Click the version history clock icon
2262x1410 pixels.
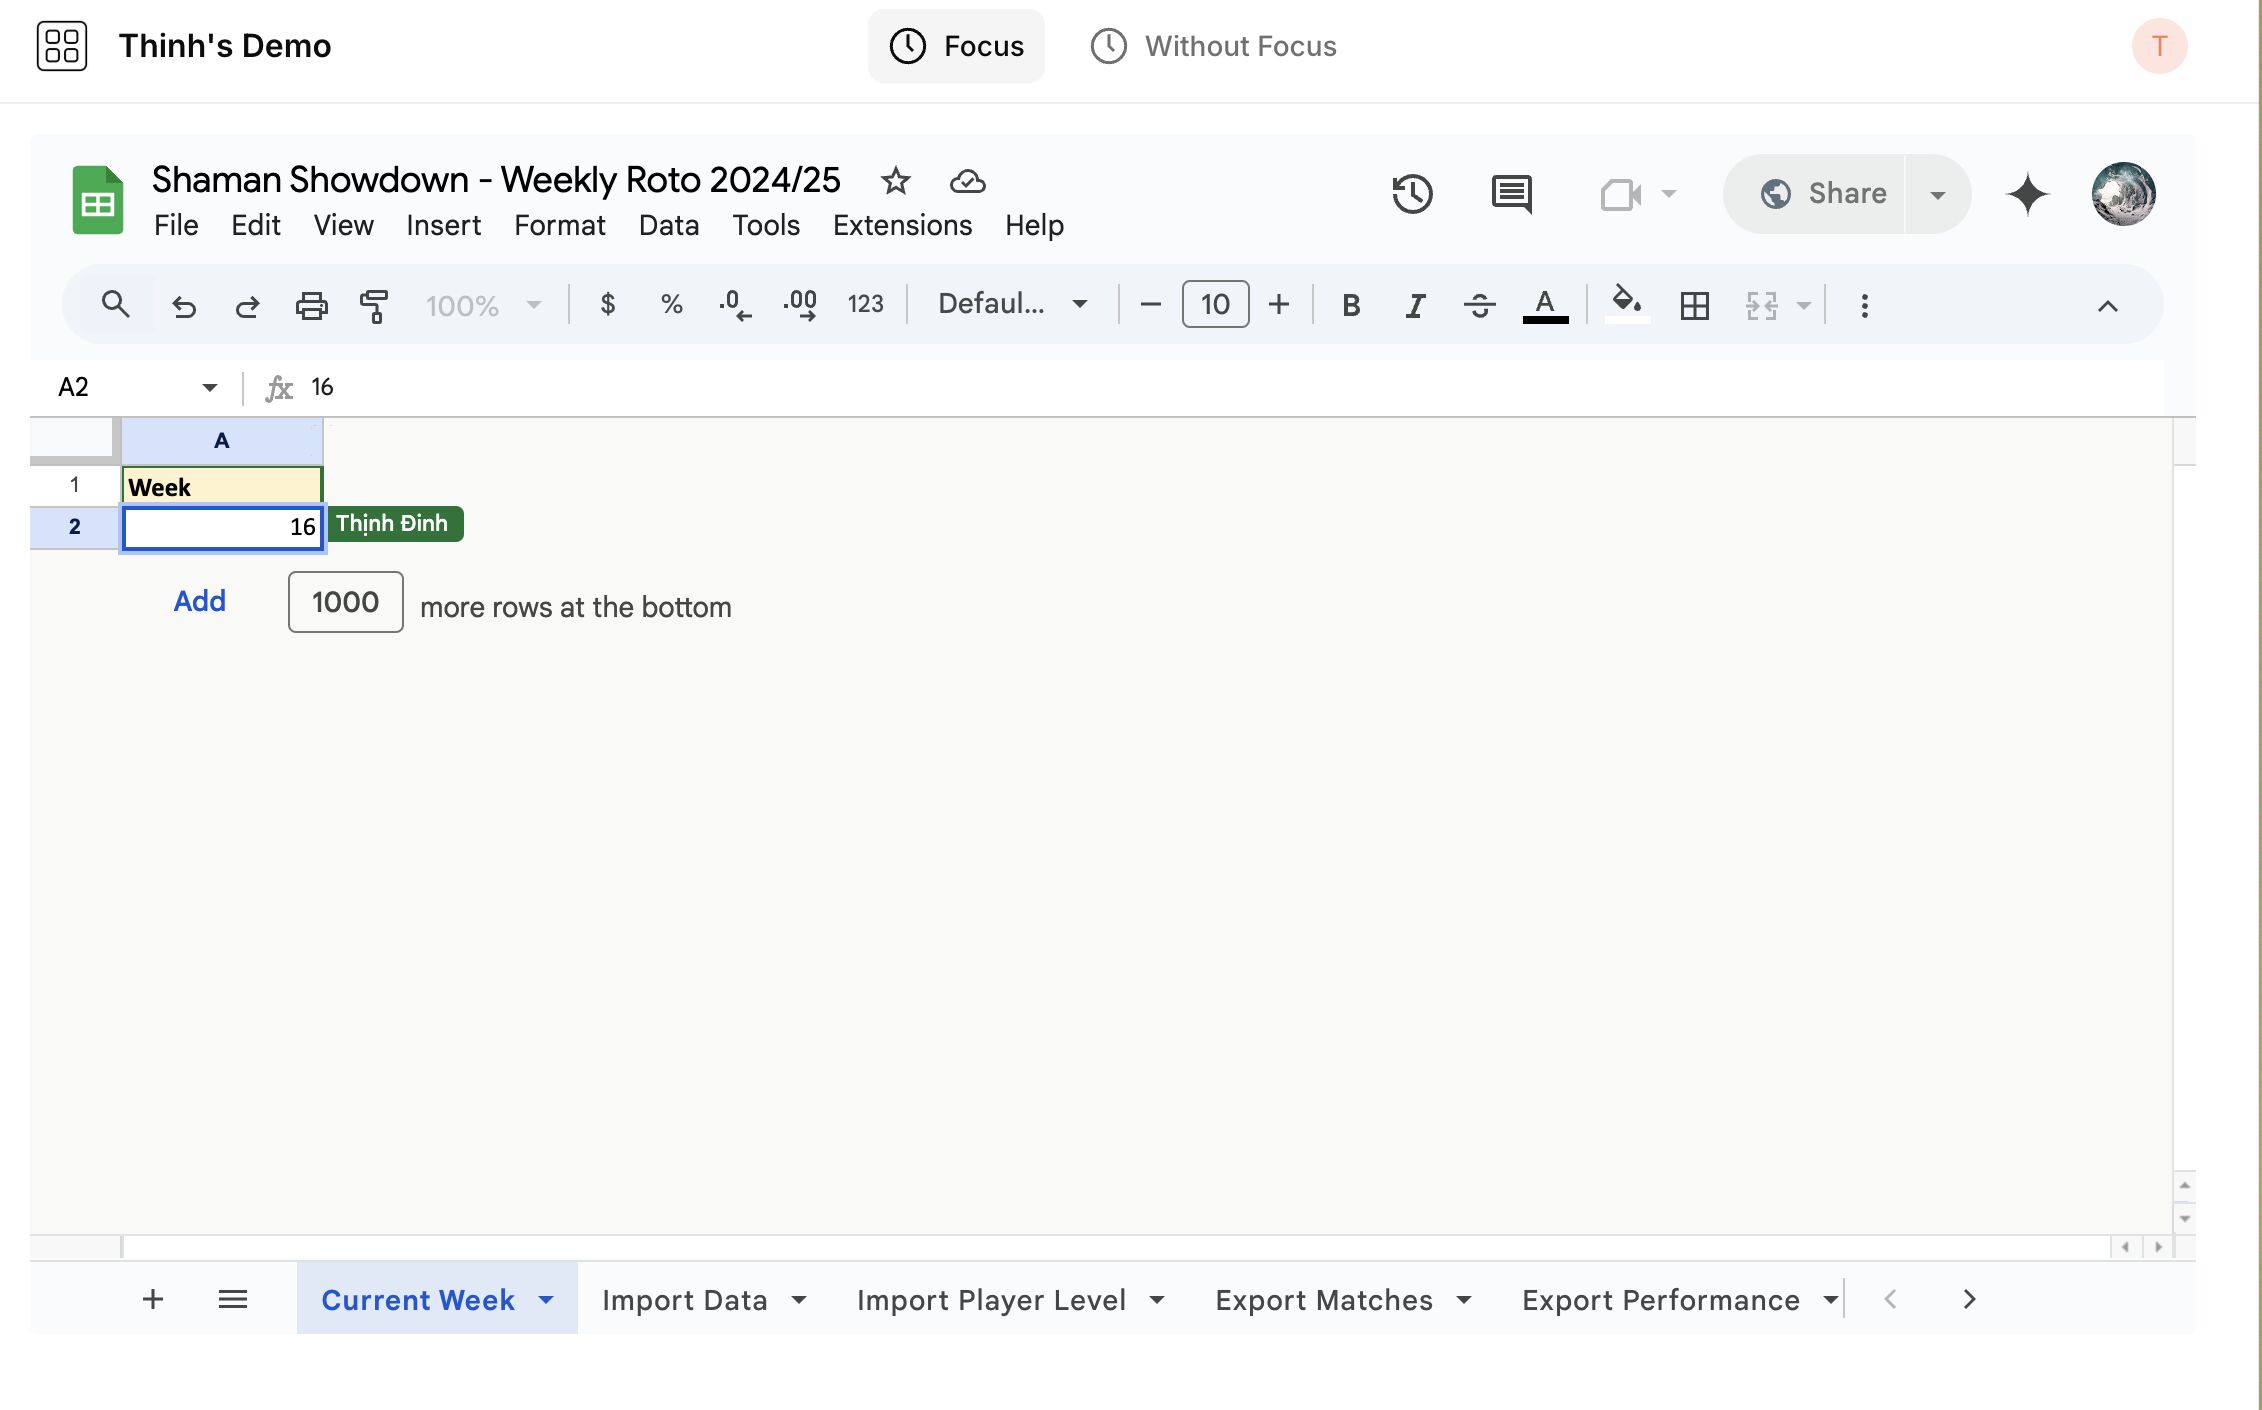(1412, 194)
